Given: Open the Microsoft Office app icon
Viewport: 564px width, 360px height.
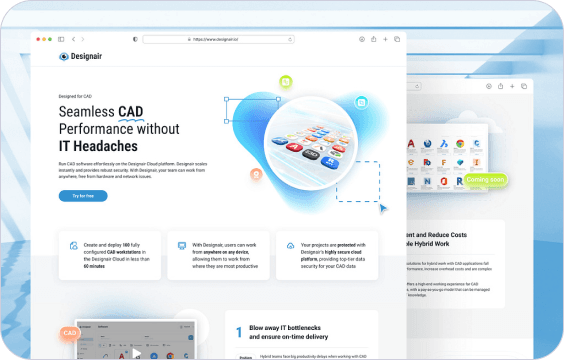Looking at the screenshot, I should (x=444, y=181).
